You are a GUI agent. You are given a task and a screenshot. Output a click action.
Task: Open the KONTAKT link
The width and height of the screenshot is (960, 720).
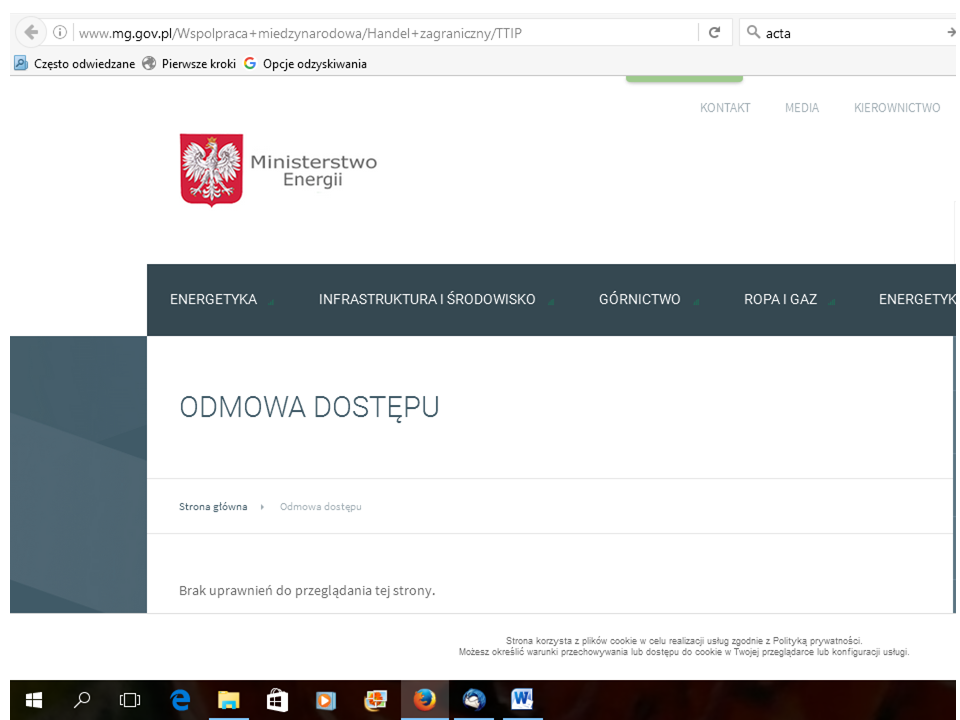(725, 108)
